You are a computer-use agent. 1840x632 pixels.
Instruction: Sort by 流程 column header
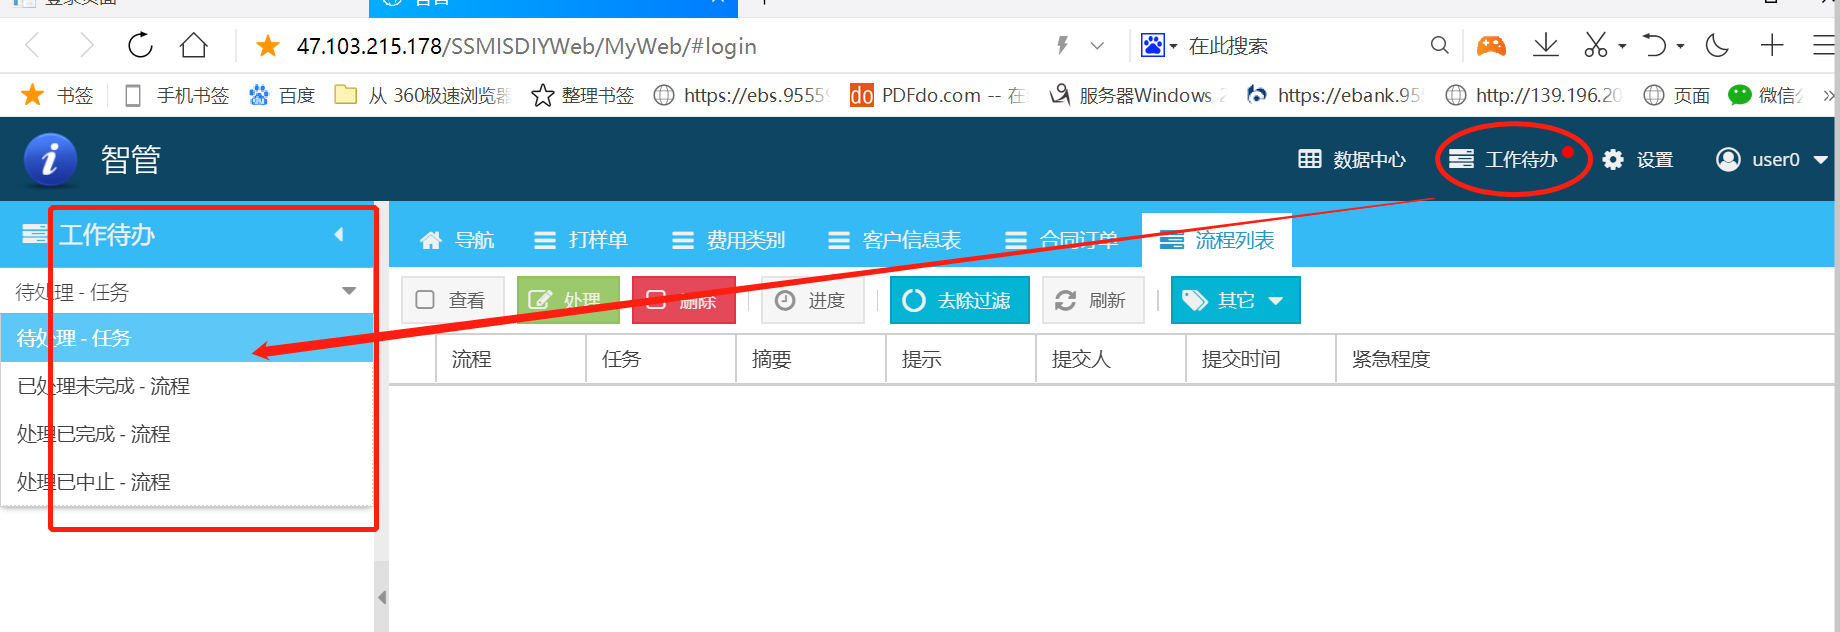click(x=511, y=359)
